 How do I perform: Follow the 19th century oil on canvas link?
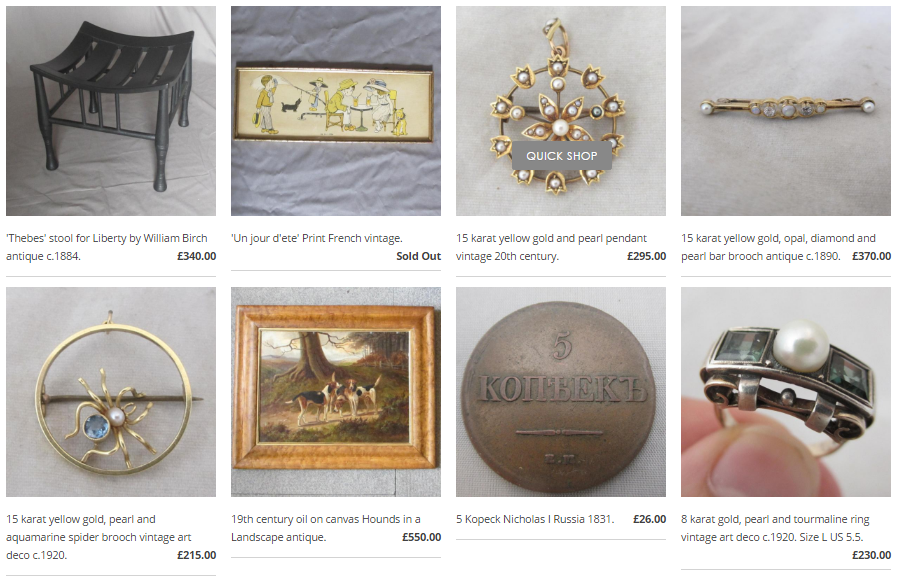click(325, 528)
